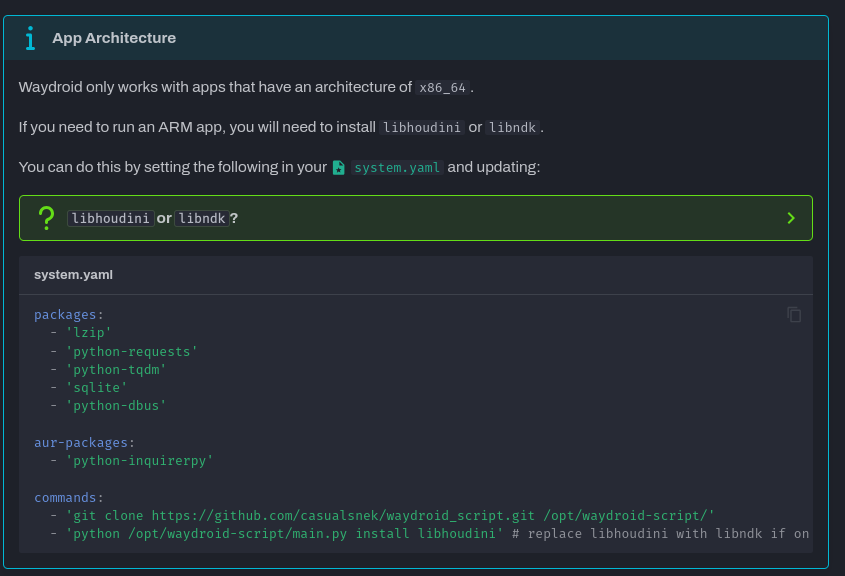Click the 'python-inquirerpy' AUR package line
845x576 pixels.
(x=139, y=460)
